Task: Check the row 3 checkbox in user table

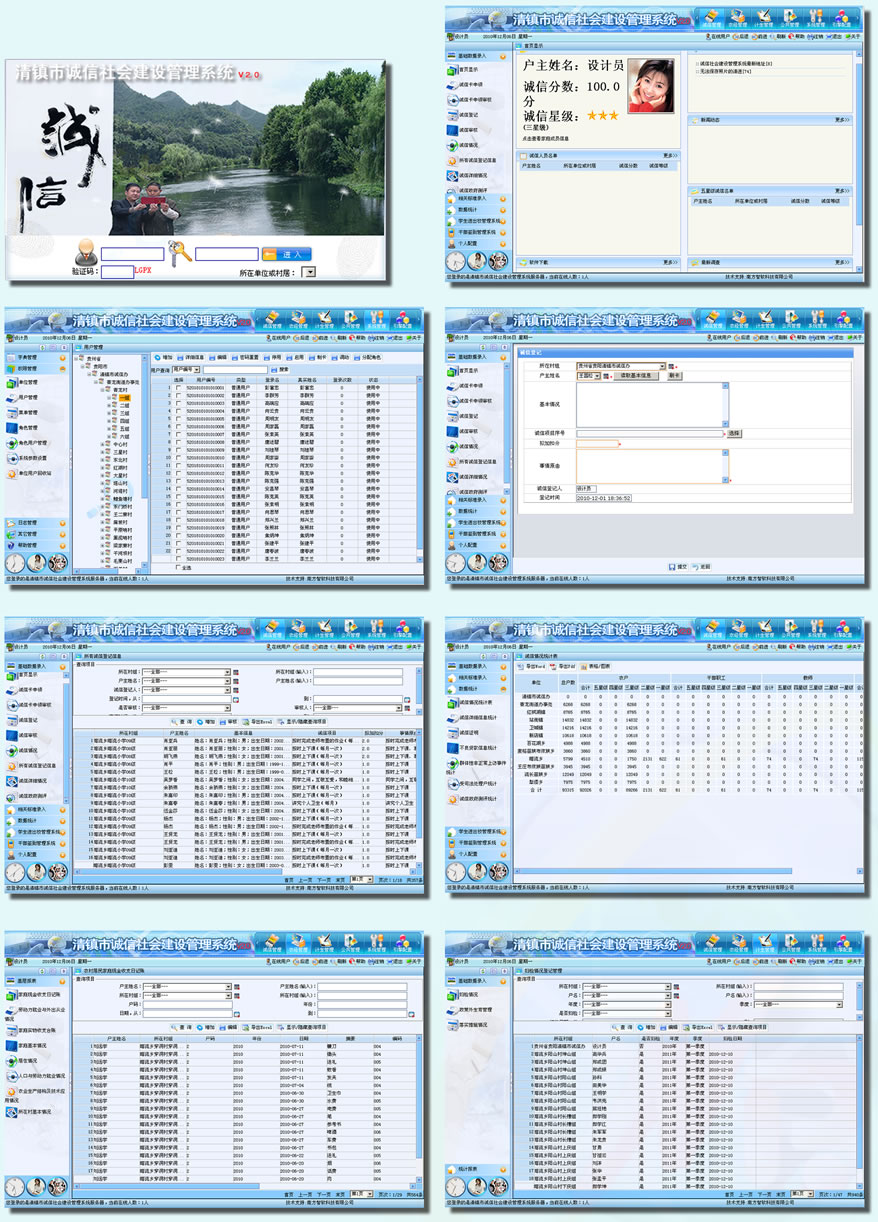Action: (178, 403)
